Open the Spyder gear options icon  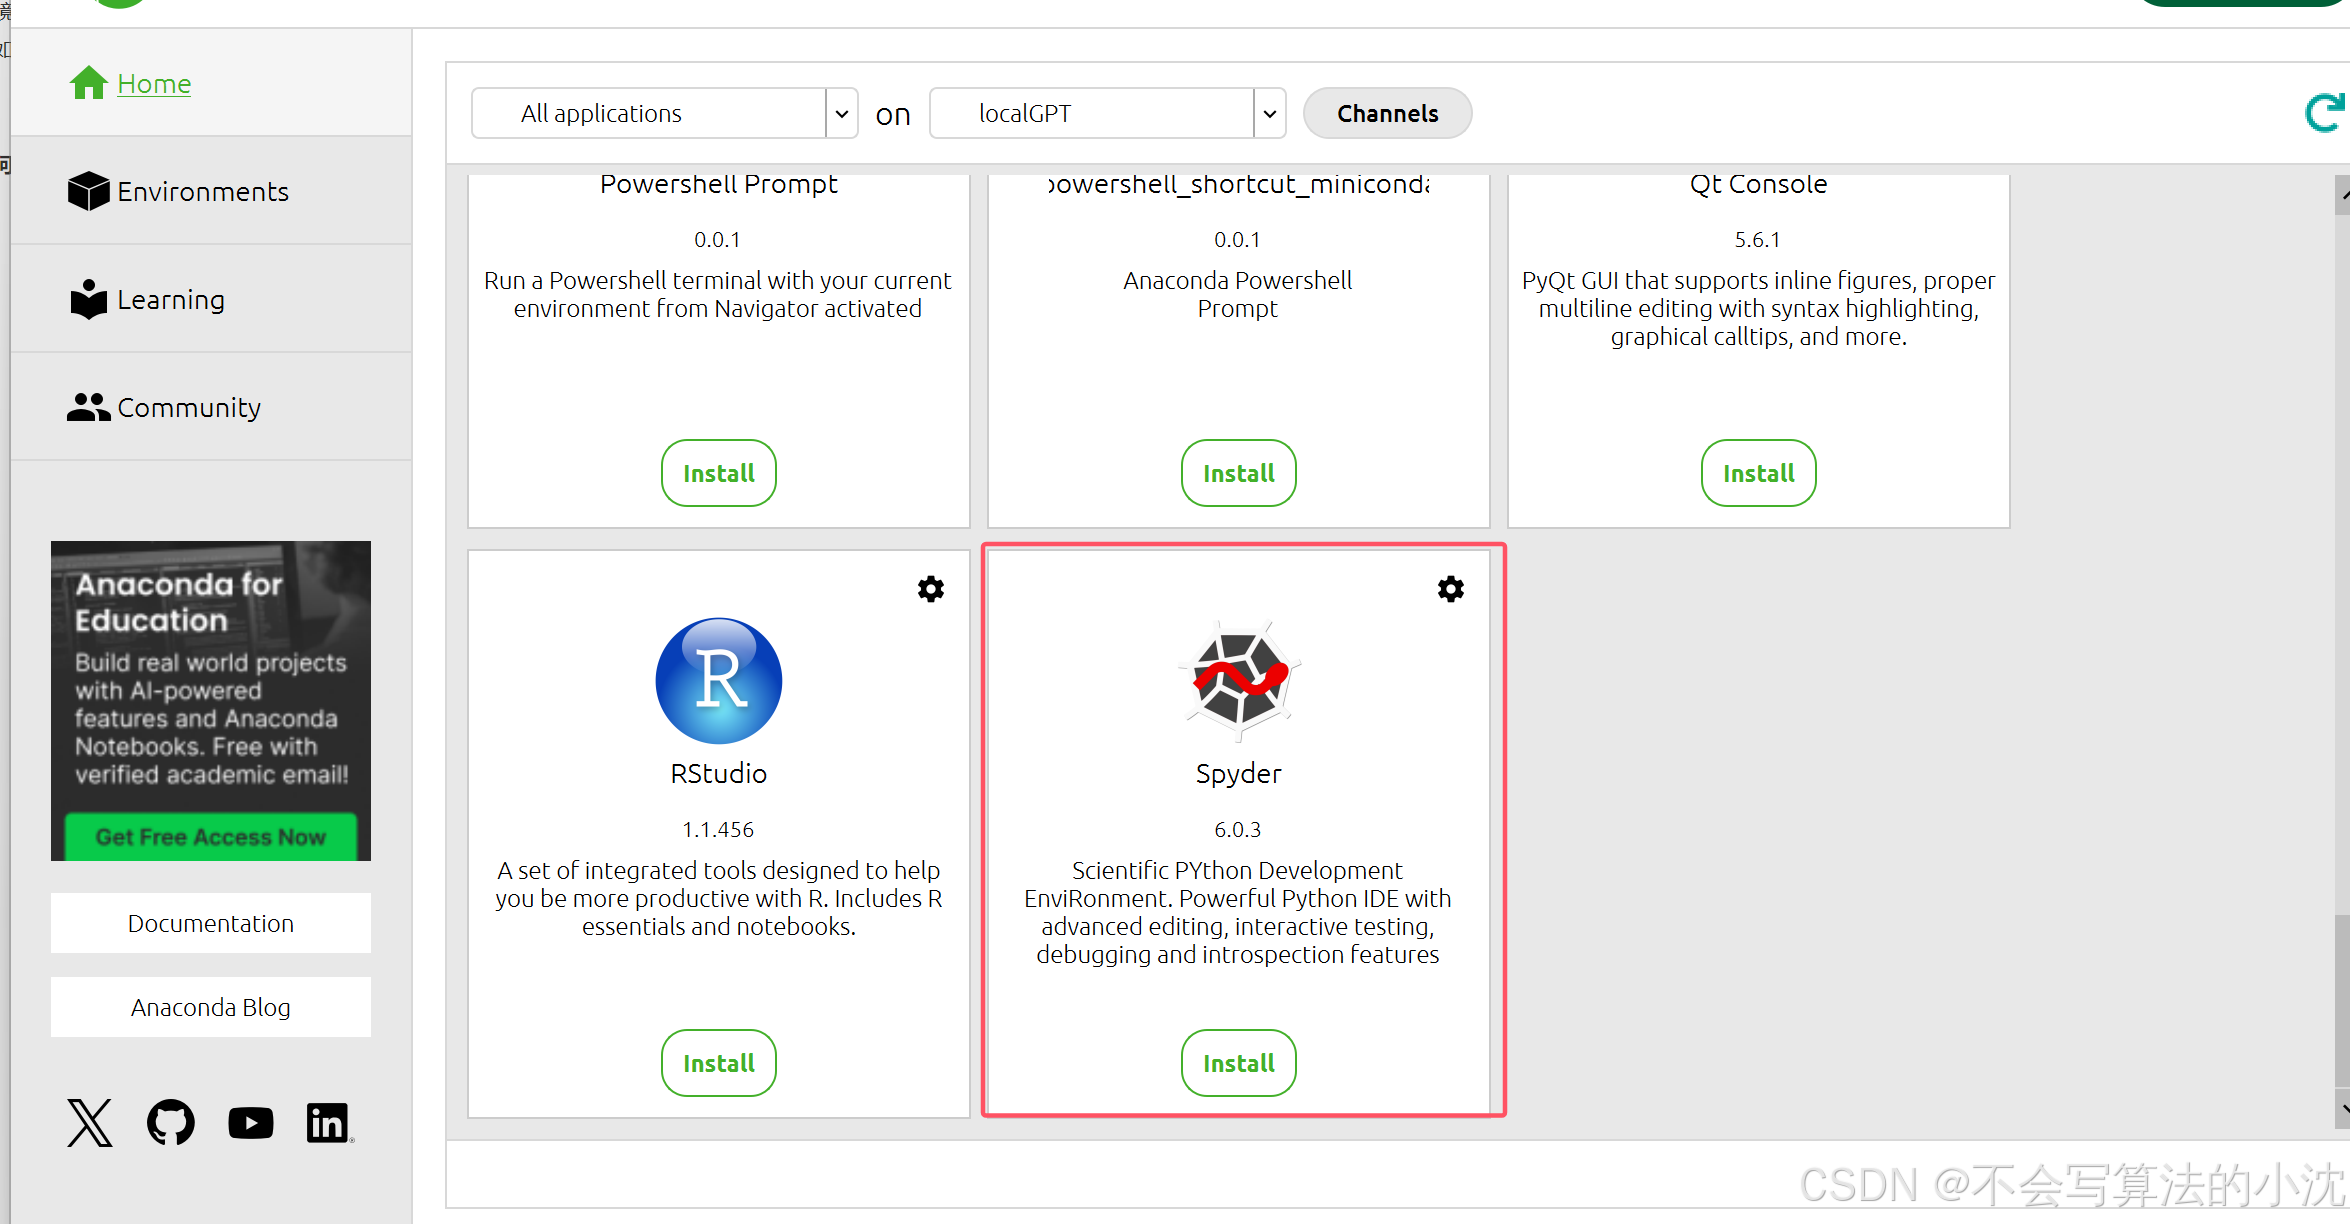point(1450,589)
